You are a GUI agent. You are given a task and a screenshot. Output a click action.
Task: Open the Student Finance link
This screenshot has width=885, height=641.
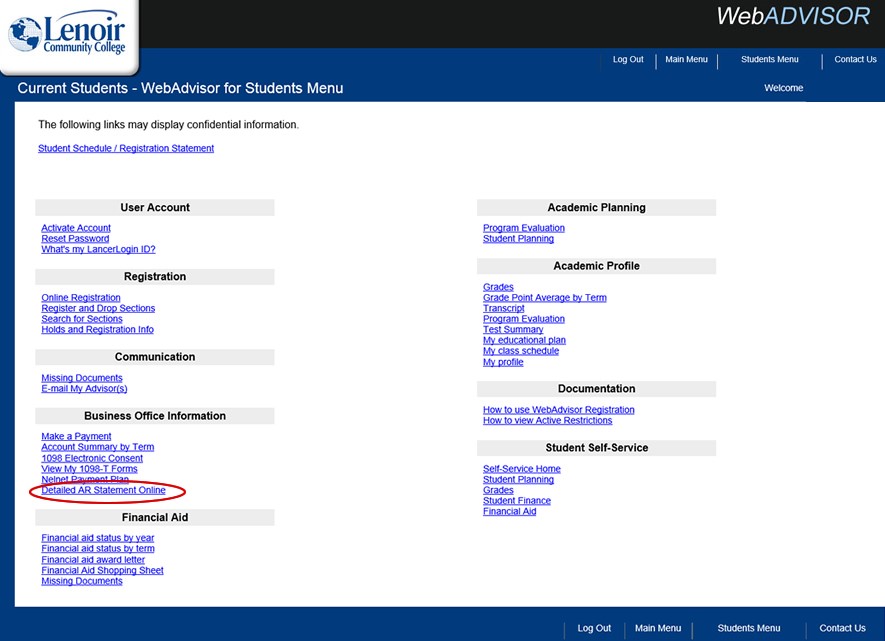(516, 501)
